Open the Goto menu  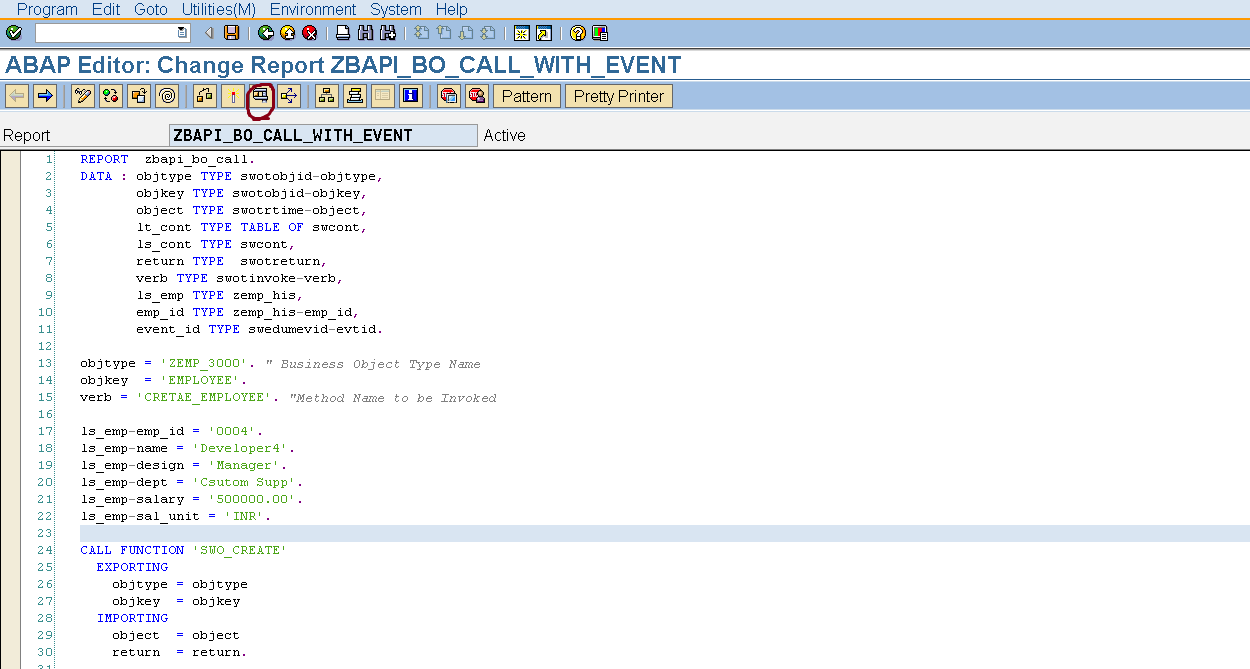click(x=151, y=9)
